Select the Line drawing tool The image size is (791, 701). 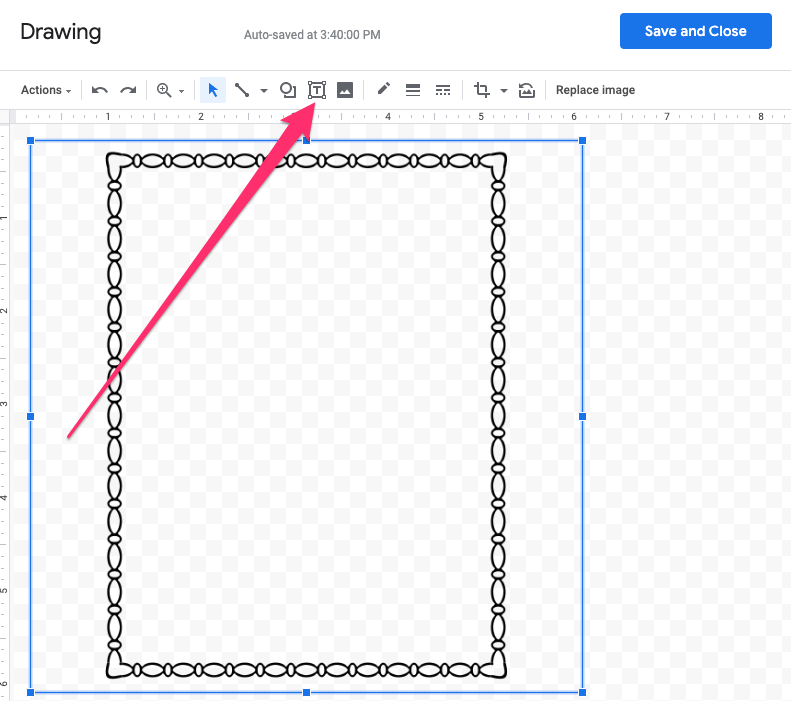click(x=241, y=90)
